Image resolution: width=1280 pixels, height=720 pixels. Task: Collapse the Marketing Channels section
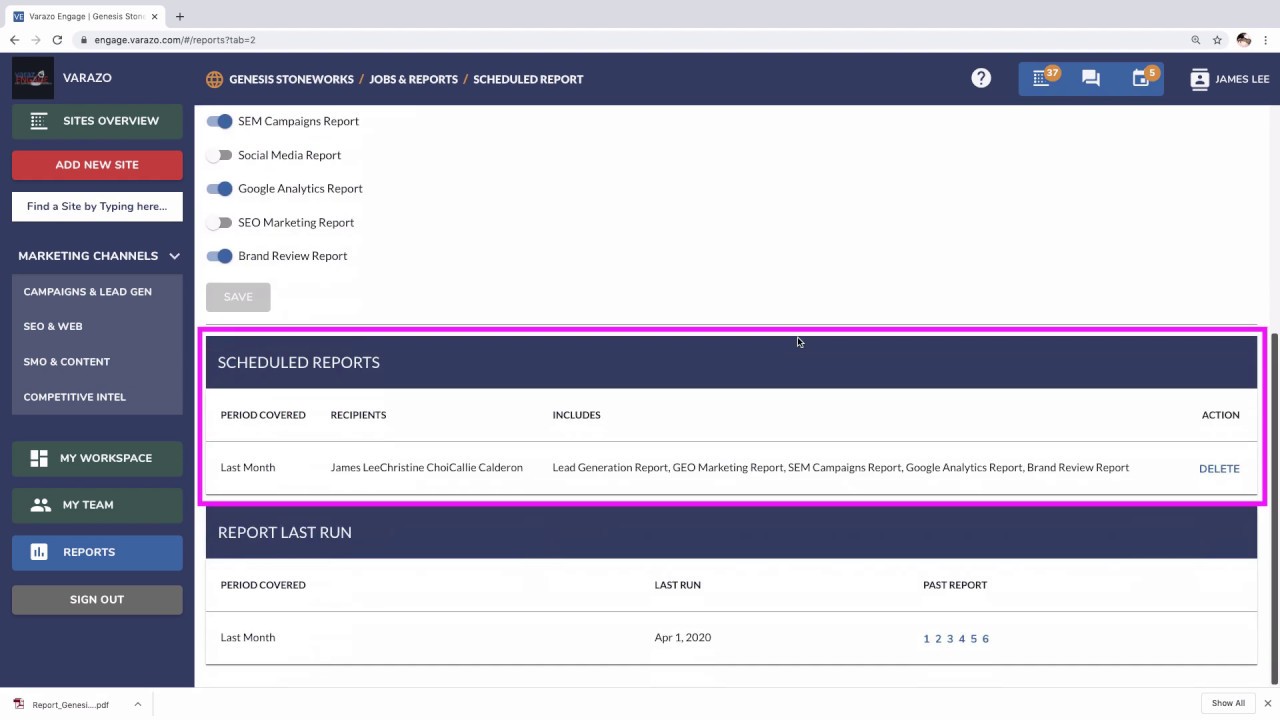click(x=174, y=256)
